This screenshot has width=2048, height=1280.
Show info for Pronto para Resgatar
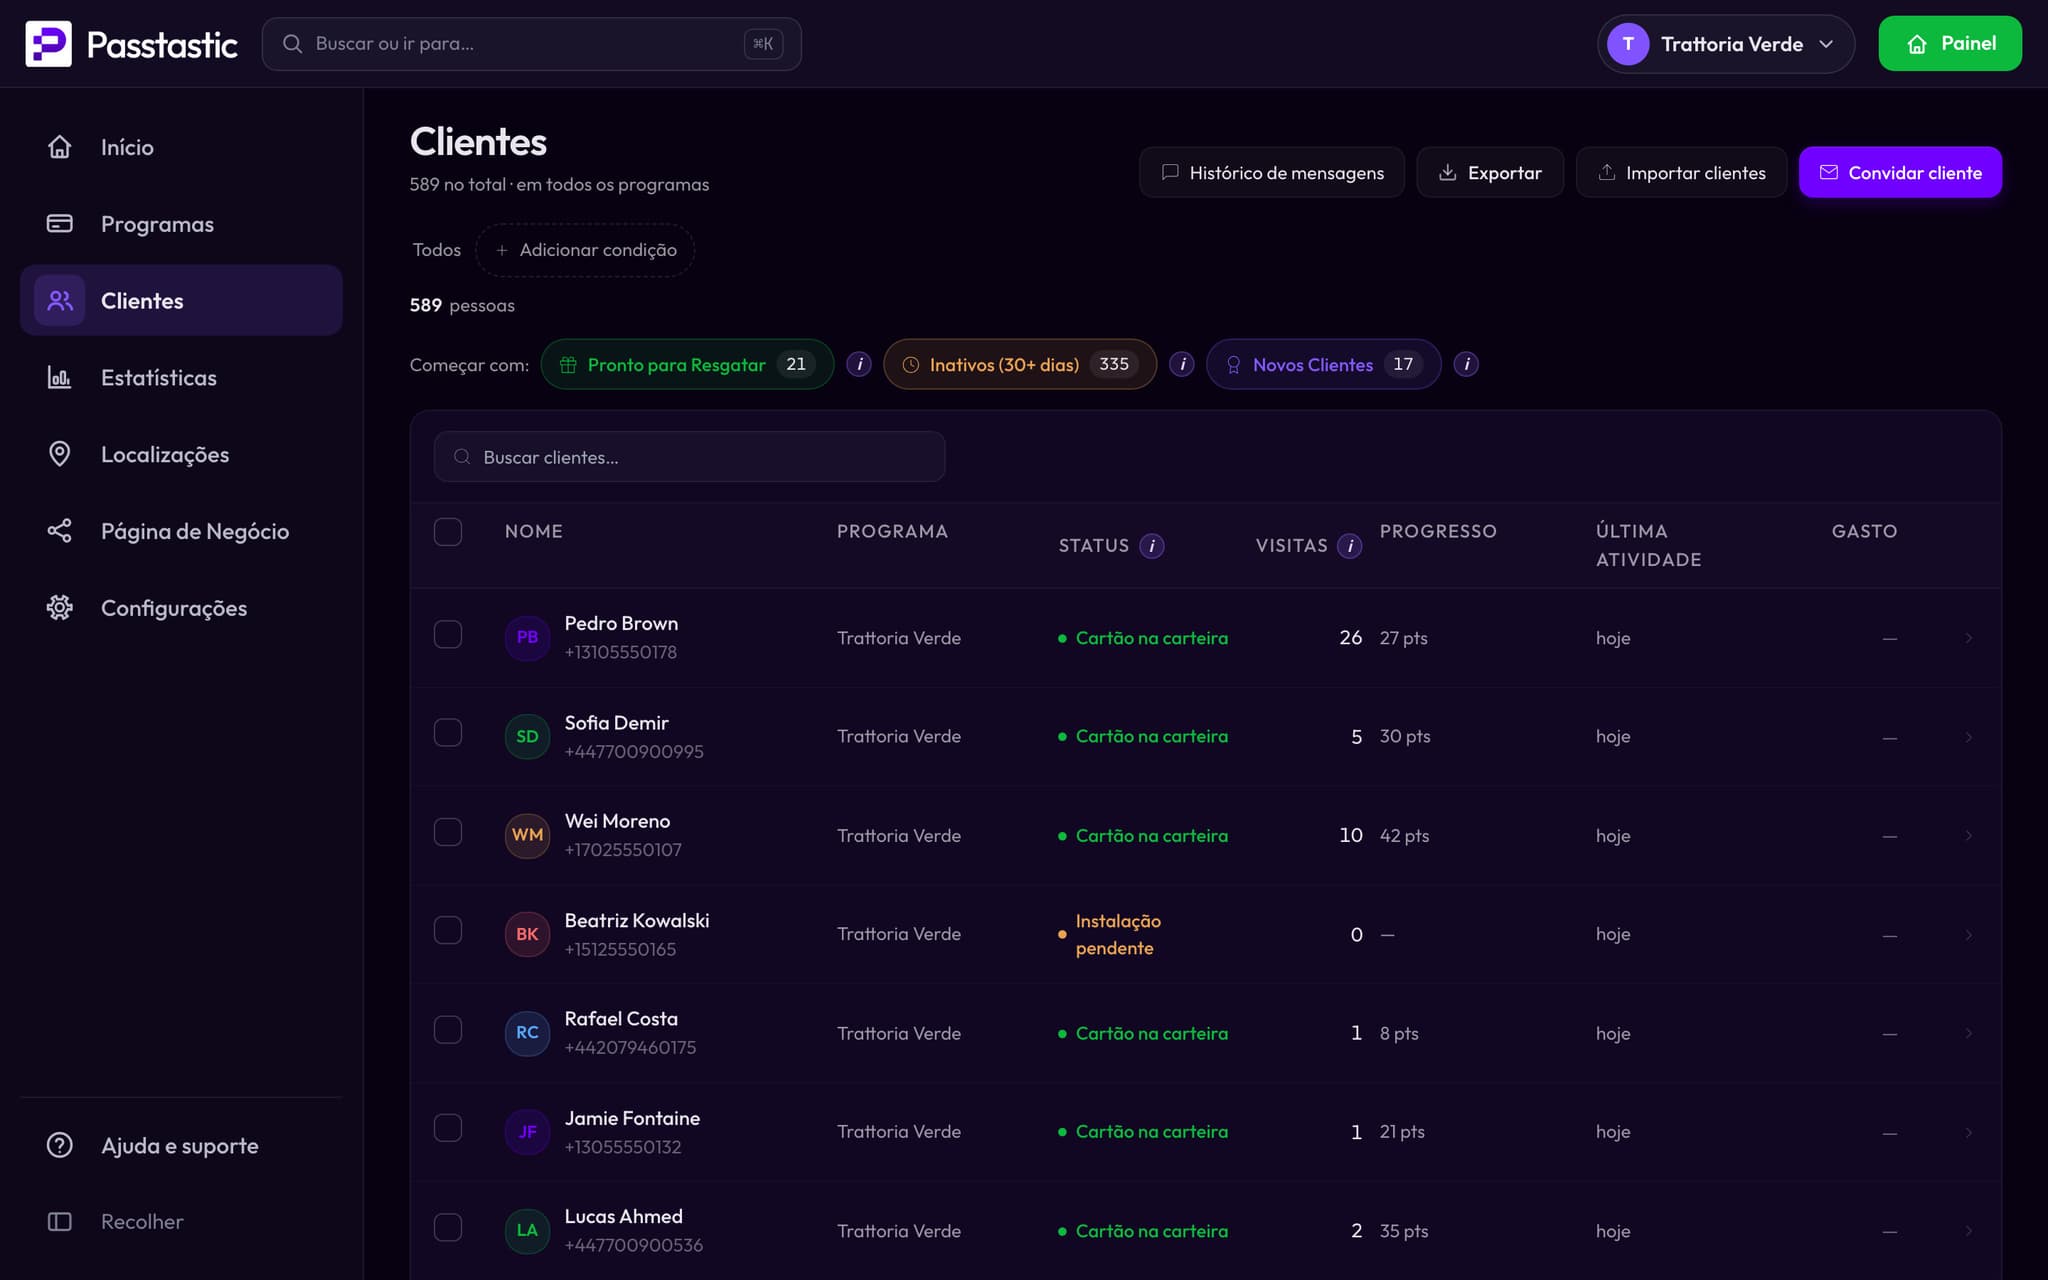(x=859, y=365)
